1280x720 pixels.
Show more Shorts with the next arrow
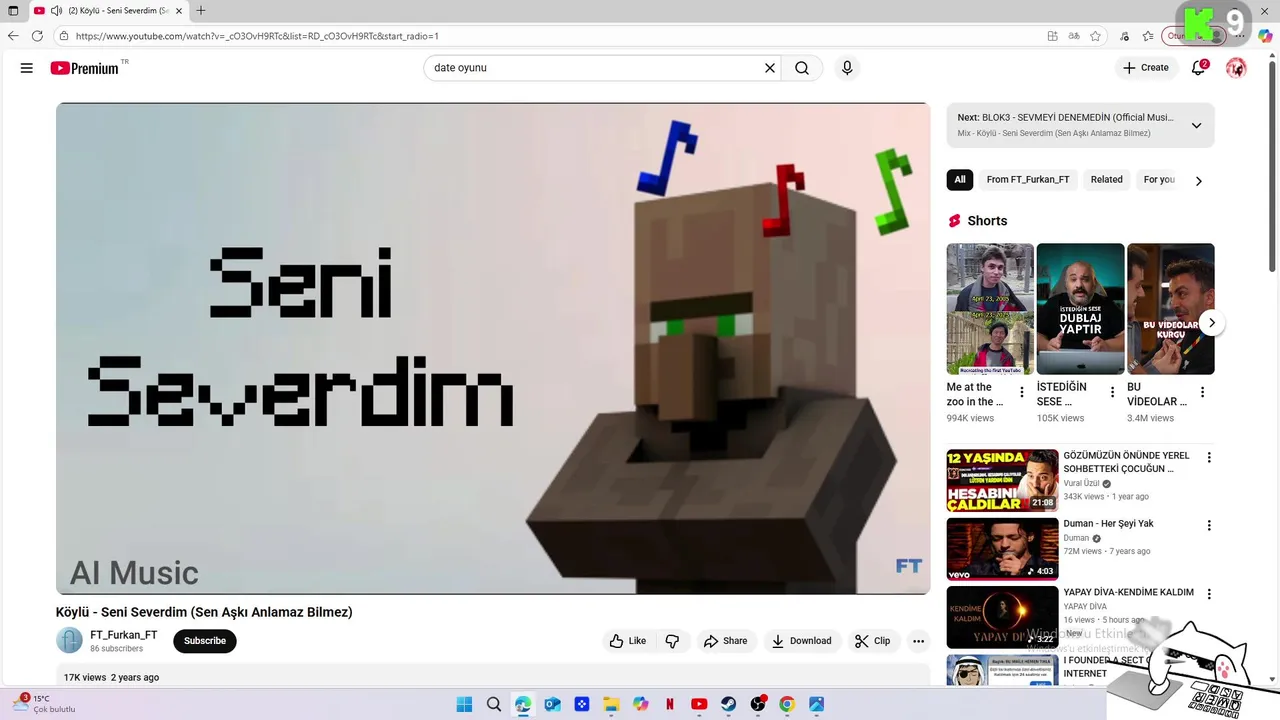1211,323
